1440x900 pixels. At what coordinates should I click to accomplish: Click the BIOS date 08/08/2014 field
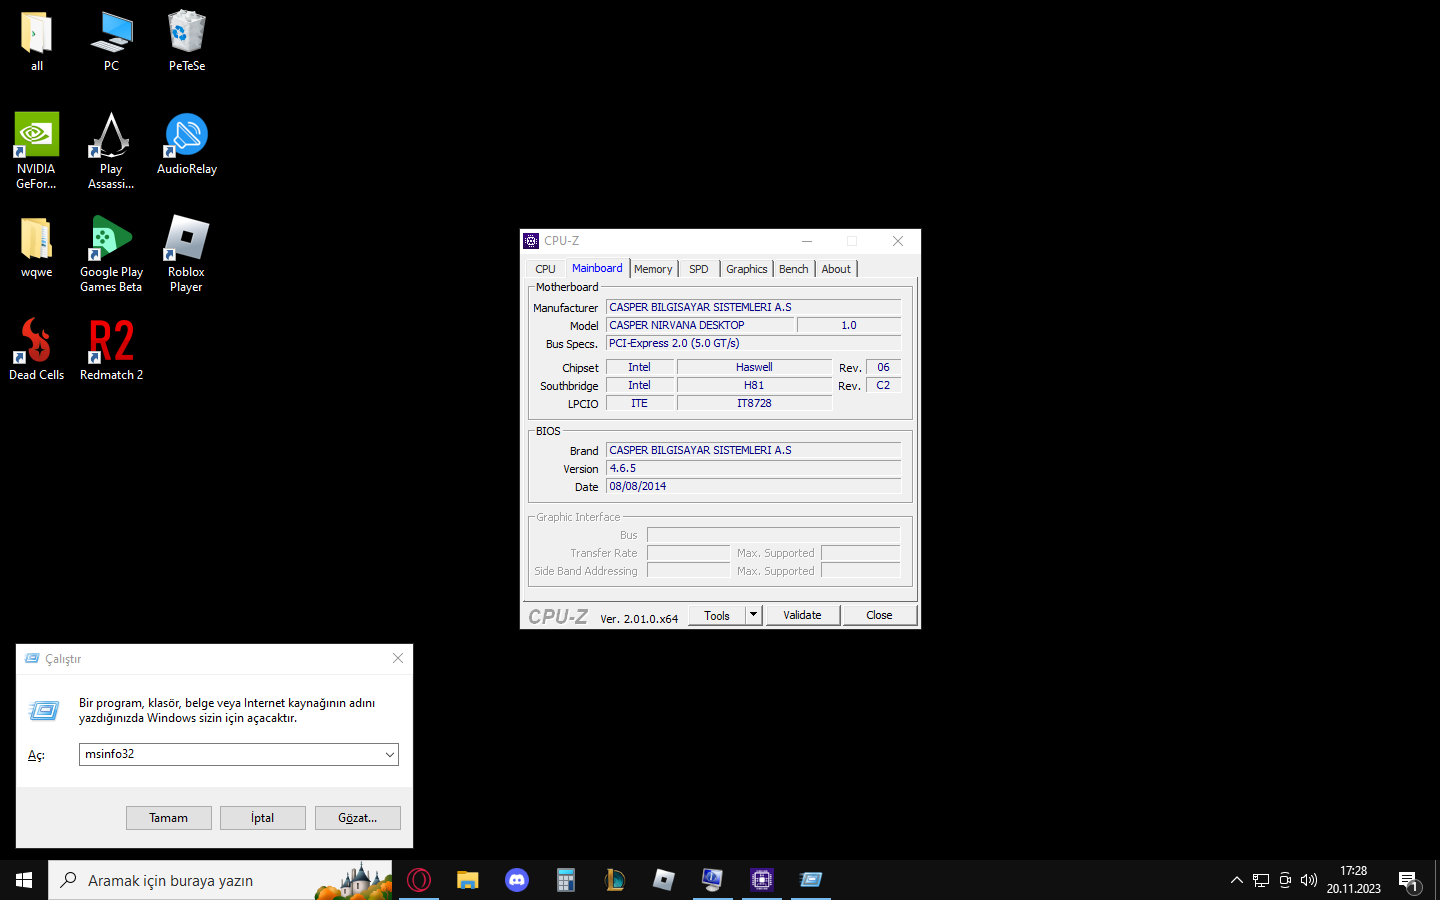click(x=753, y=486)
